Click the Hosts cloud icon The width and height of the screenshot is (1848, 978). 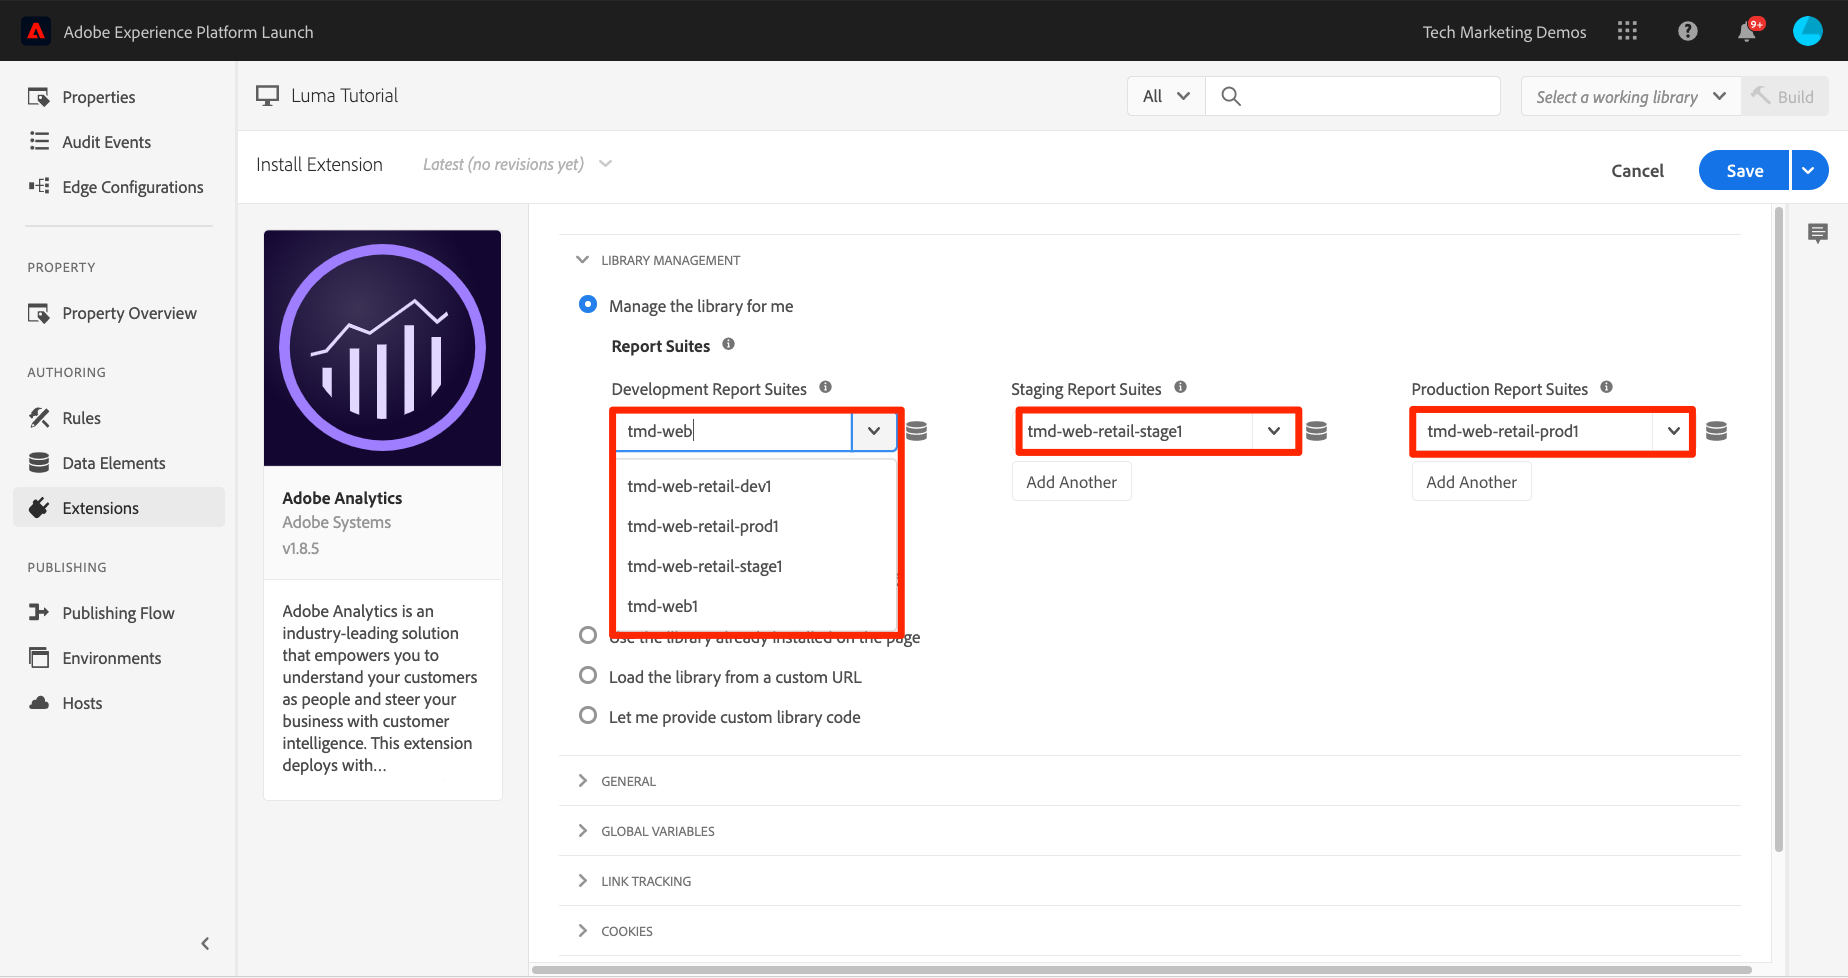tap(39, 702)
